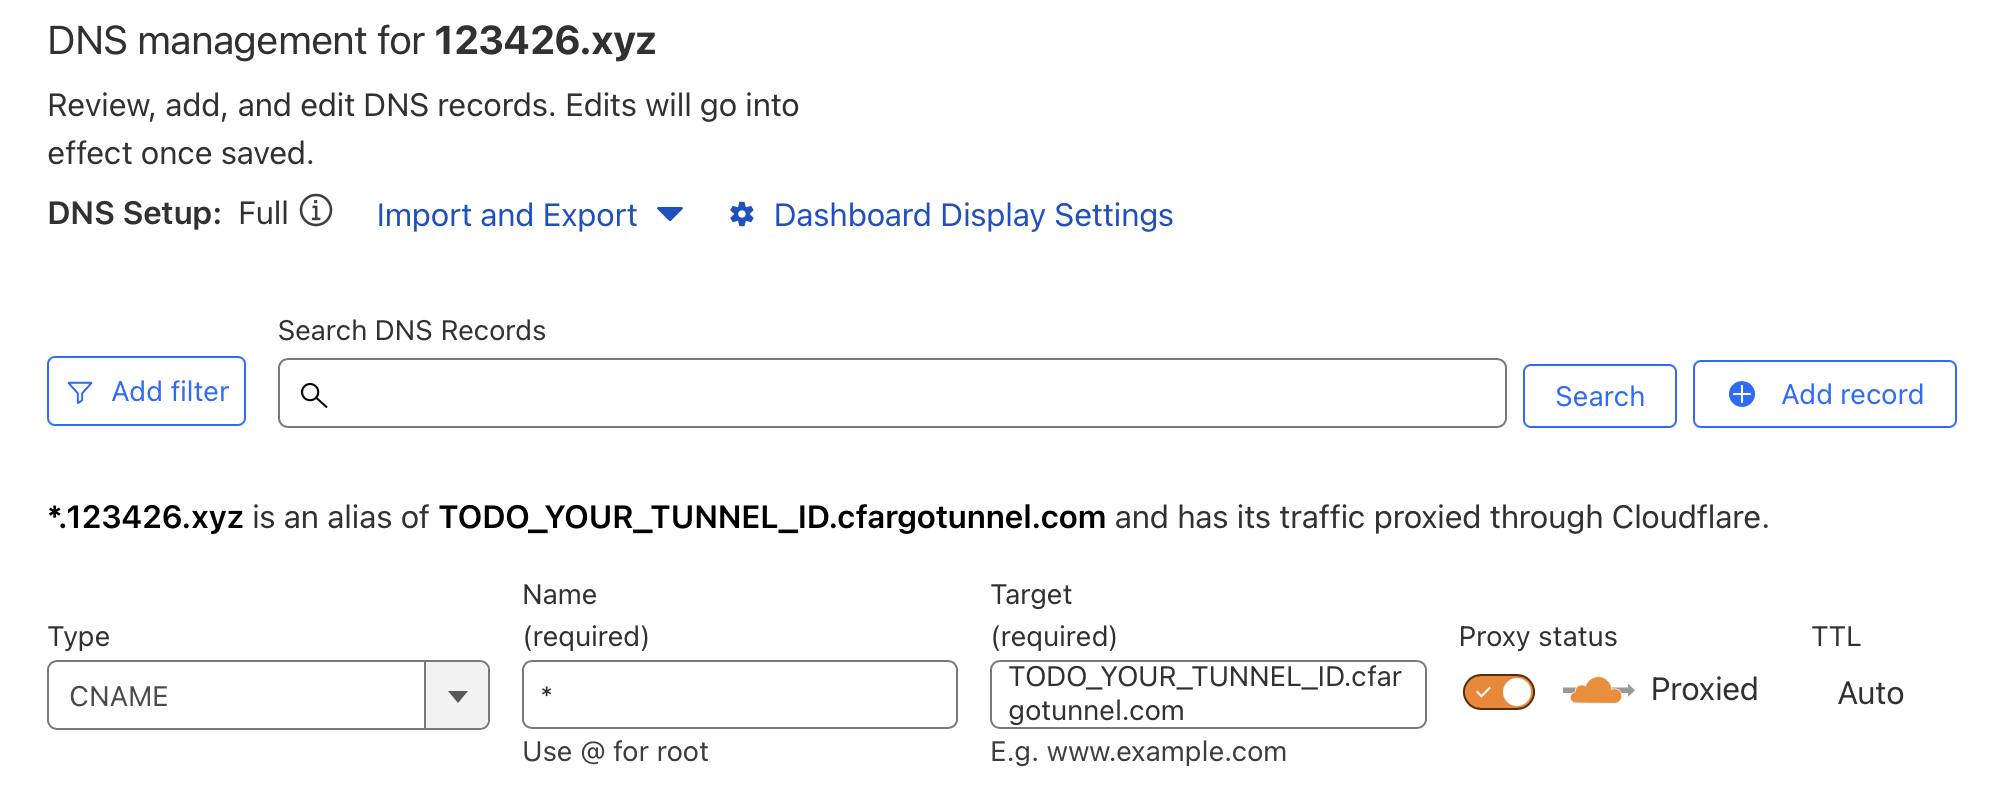Focus the Search DNS Records field
Image resolution: width=2006 pixels, height=796 pixels.
(x=892, y=393)
